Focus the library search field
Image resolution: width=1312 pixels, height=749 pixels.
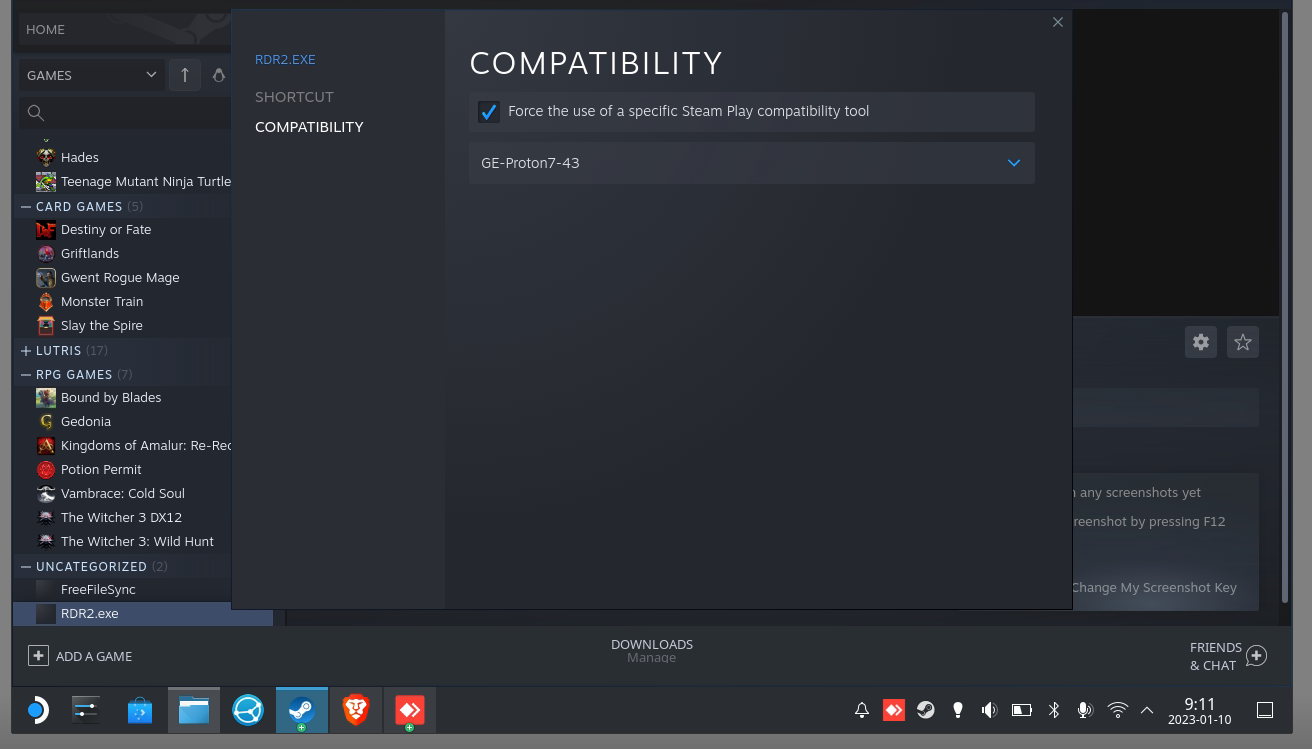coord(125,113)
